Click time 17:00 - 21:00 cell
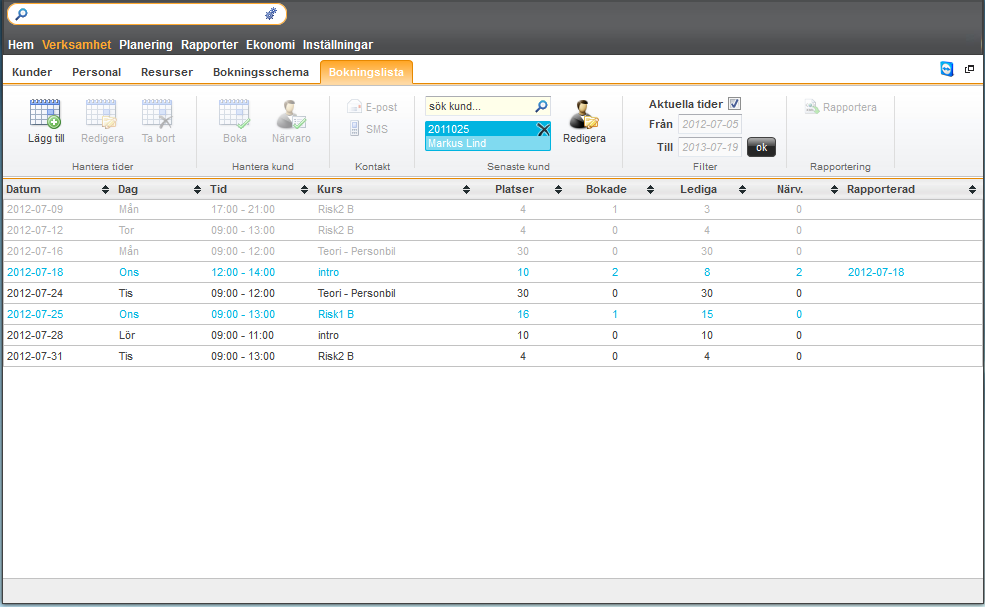Screen dimensions: 985x607 pos(242,209)
